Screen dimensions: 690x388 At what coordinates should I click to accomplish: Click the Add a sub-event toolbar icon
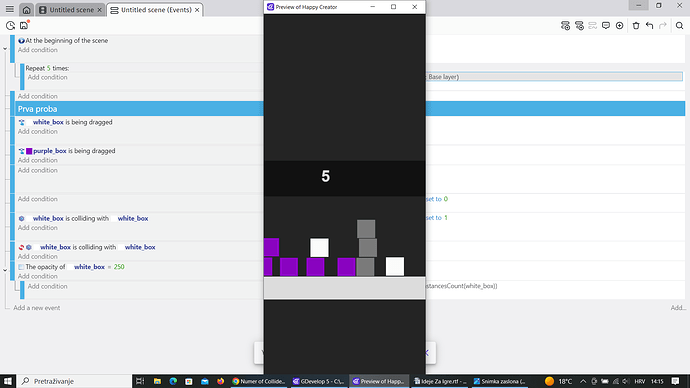tap(579, 26)
